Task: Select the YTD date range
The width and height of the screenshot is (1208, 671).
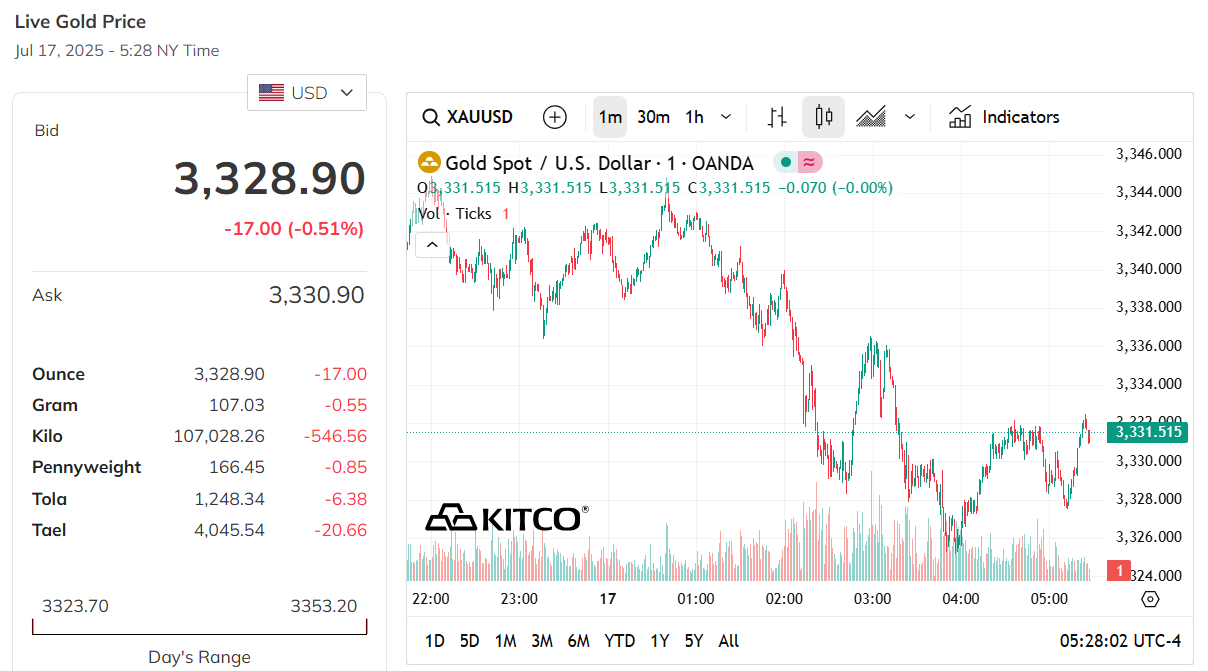Action: click(620, 641)
